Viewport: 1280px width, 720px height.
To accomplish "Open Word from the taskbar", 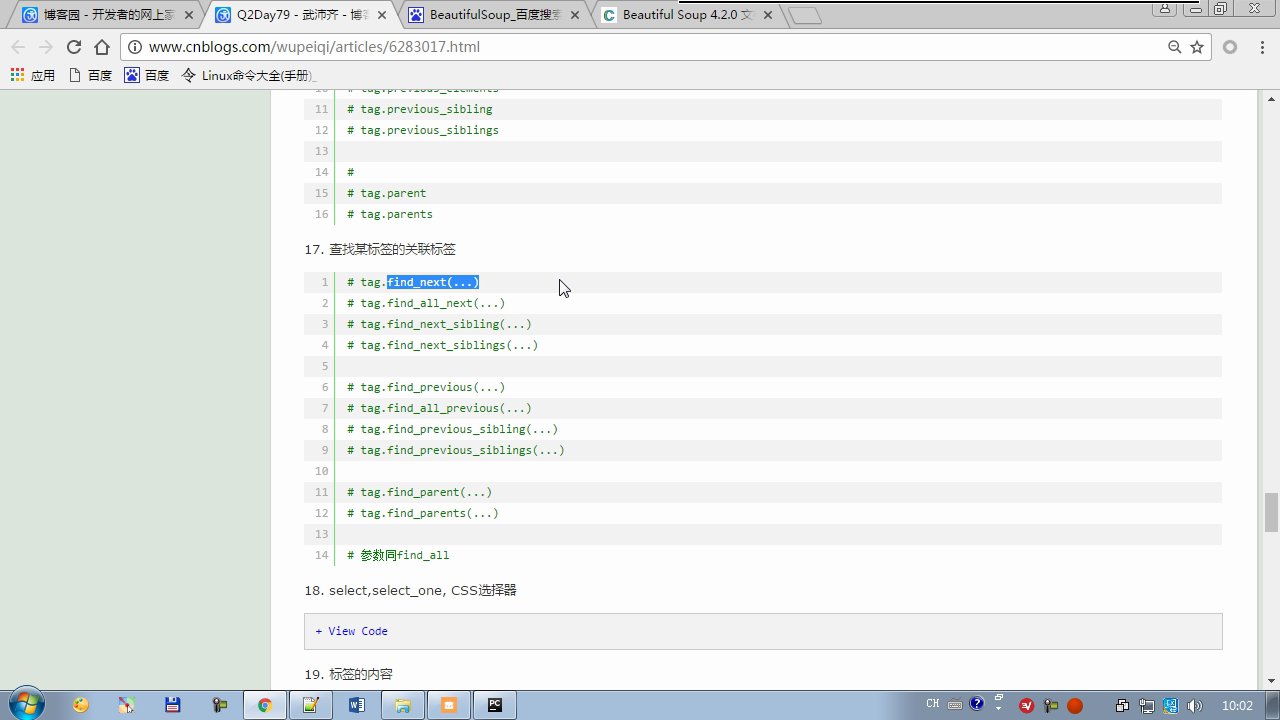I will [356, 705].
